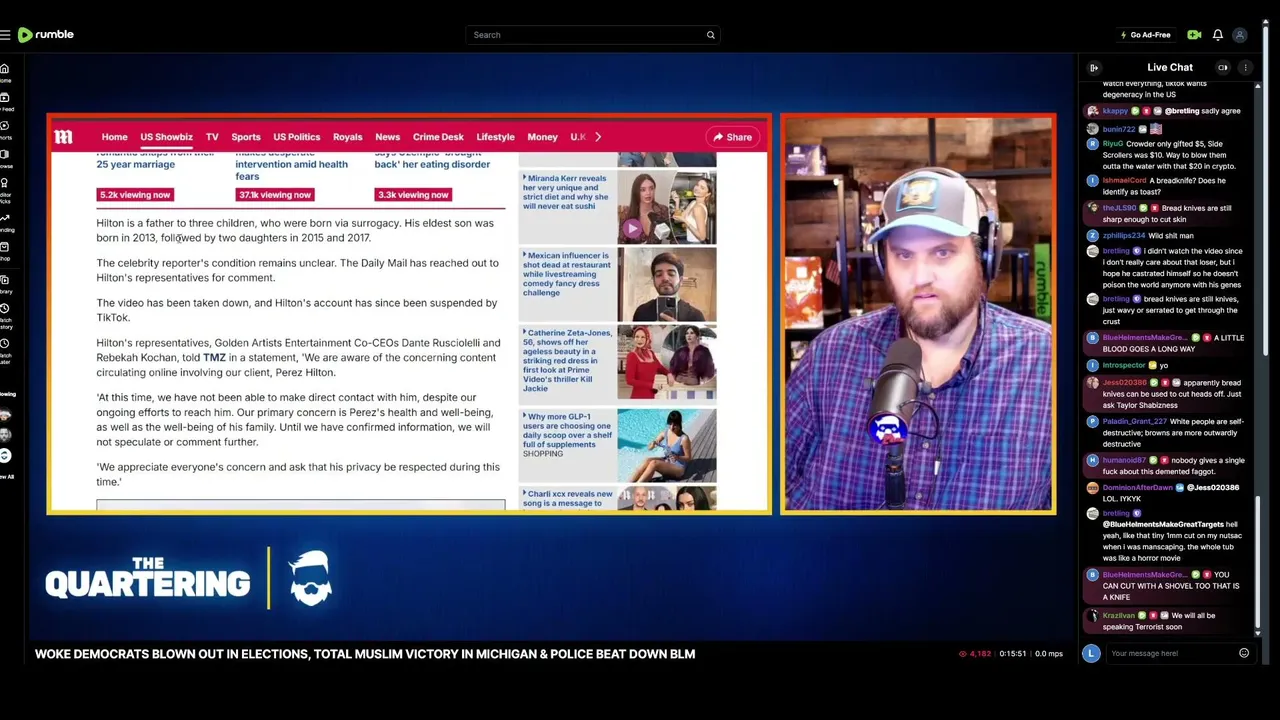1280x720 pixels.
Task: Click the green upload video camera icon
Action: click(1194, 35)
